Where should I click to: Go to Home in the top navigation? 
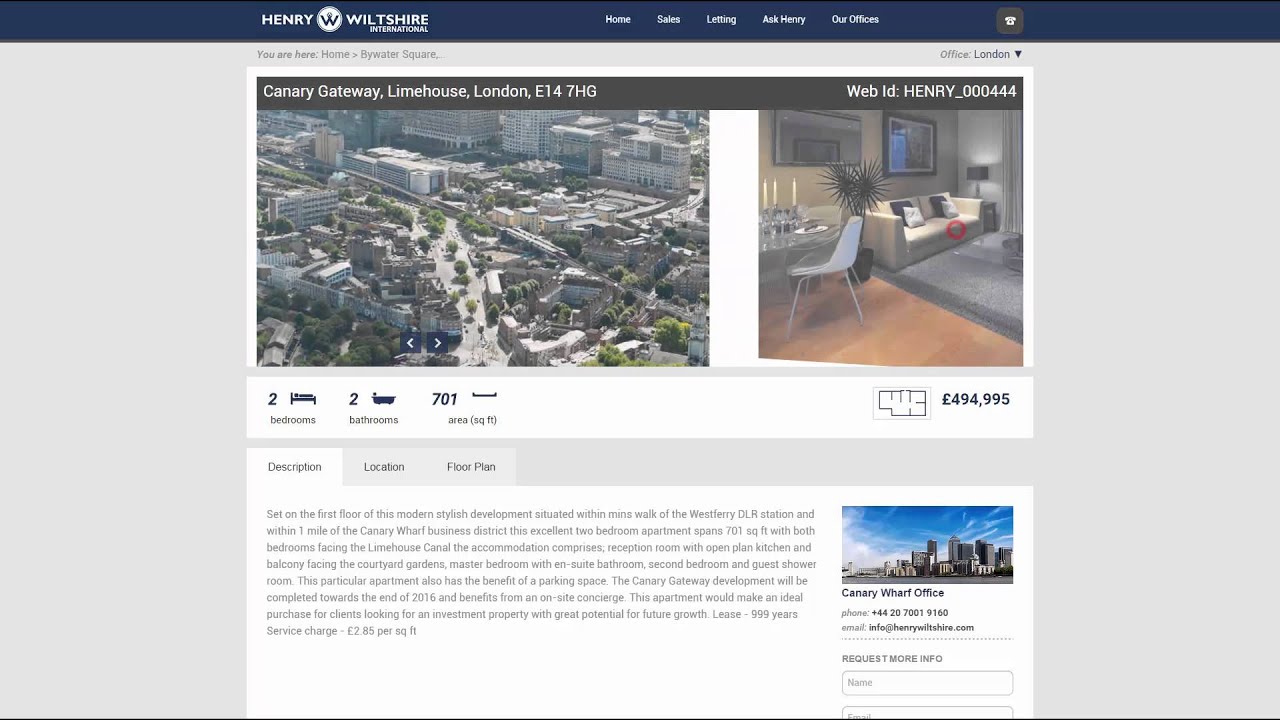point(618,19)
